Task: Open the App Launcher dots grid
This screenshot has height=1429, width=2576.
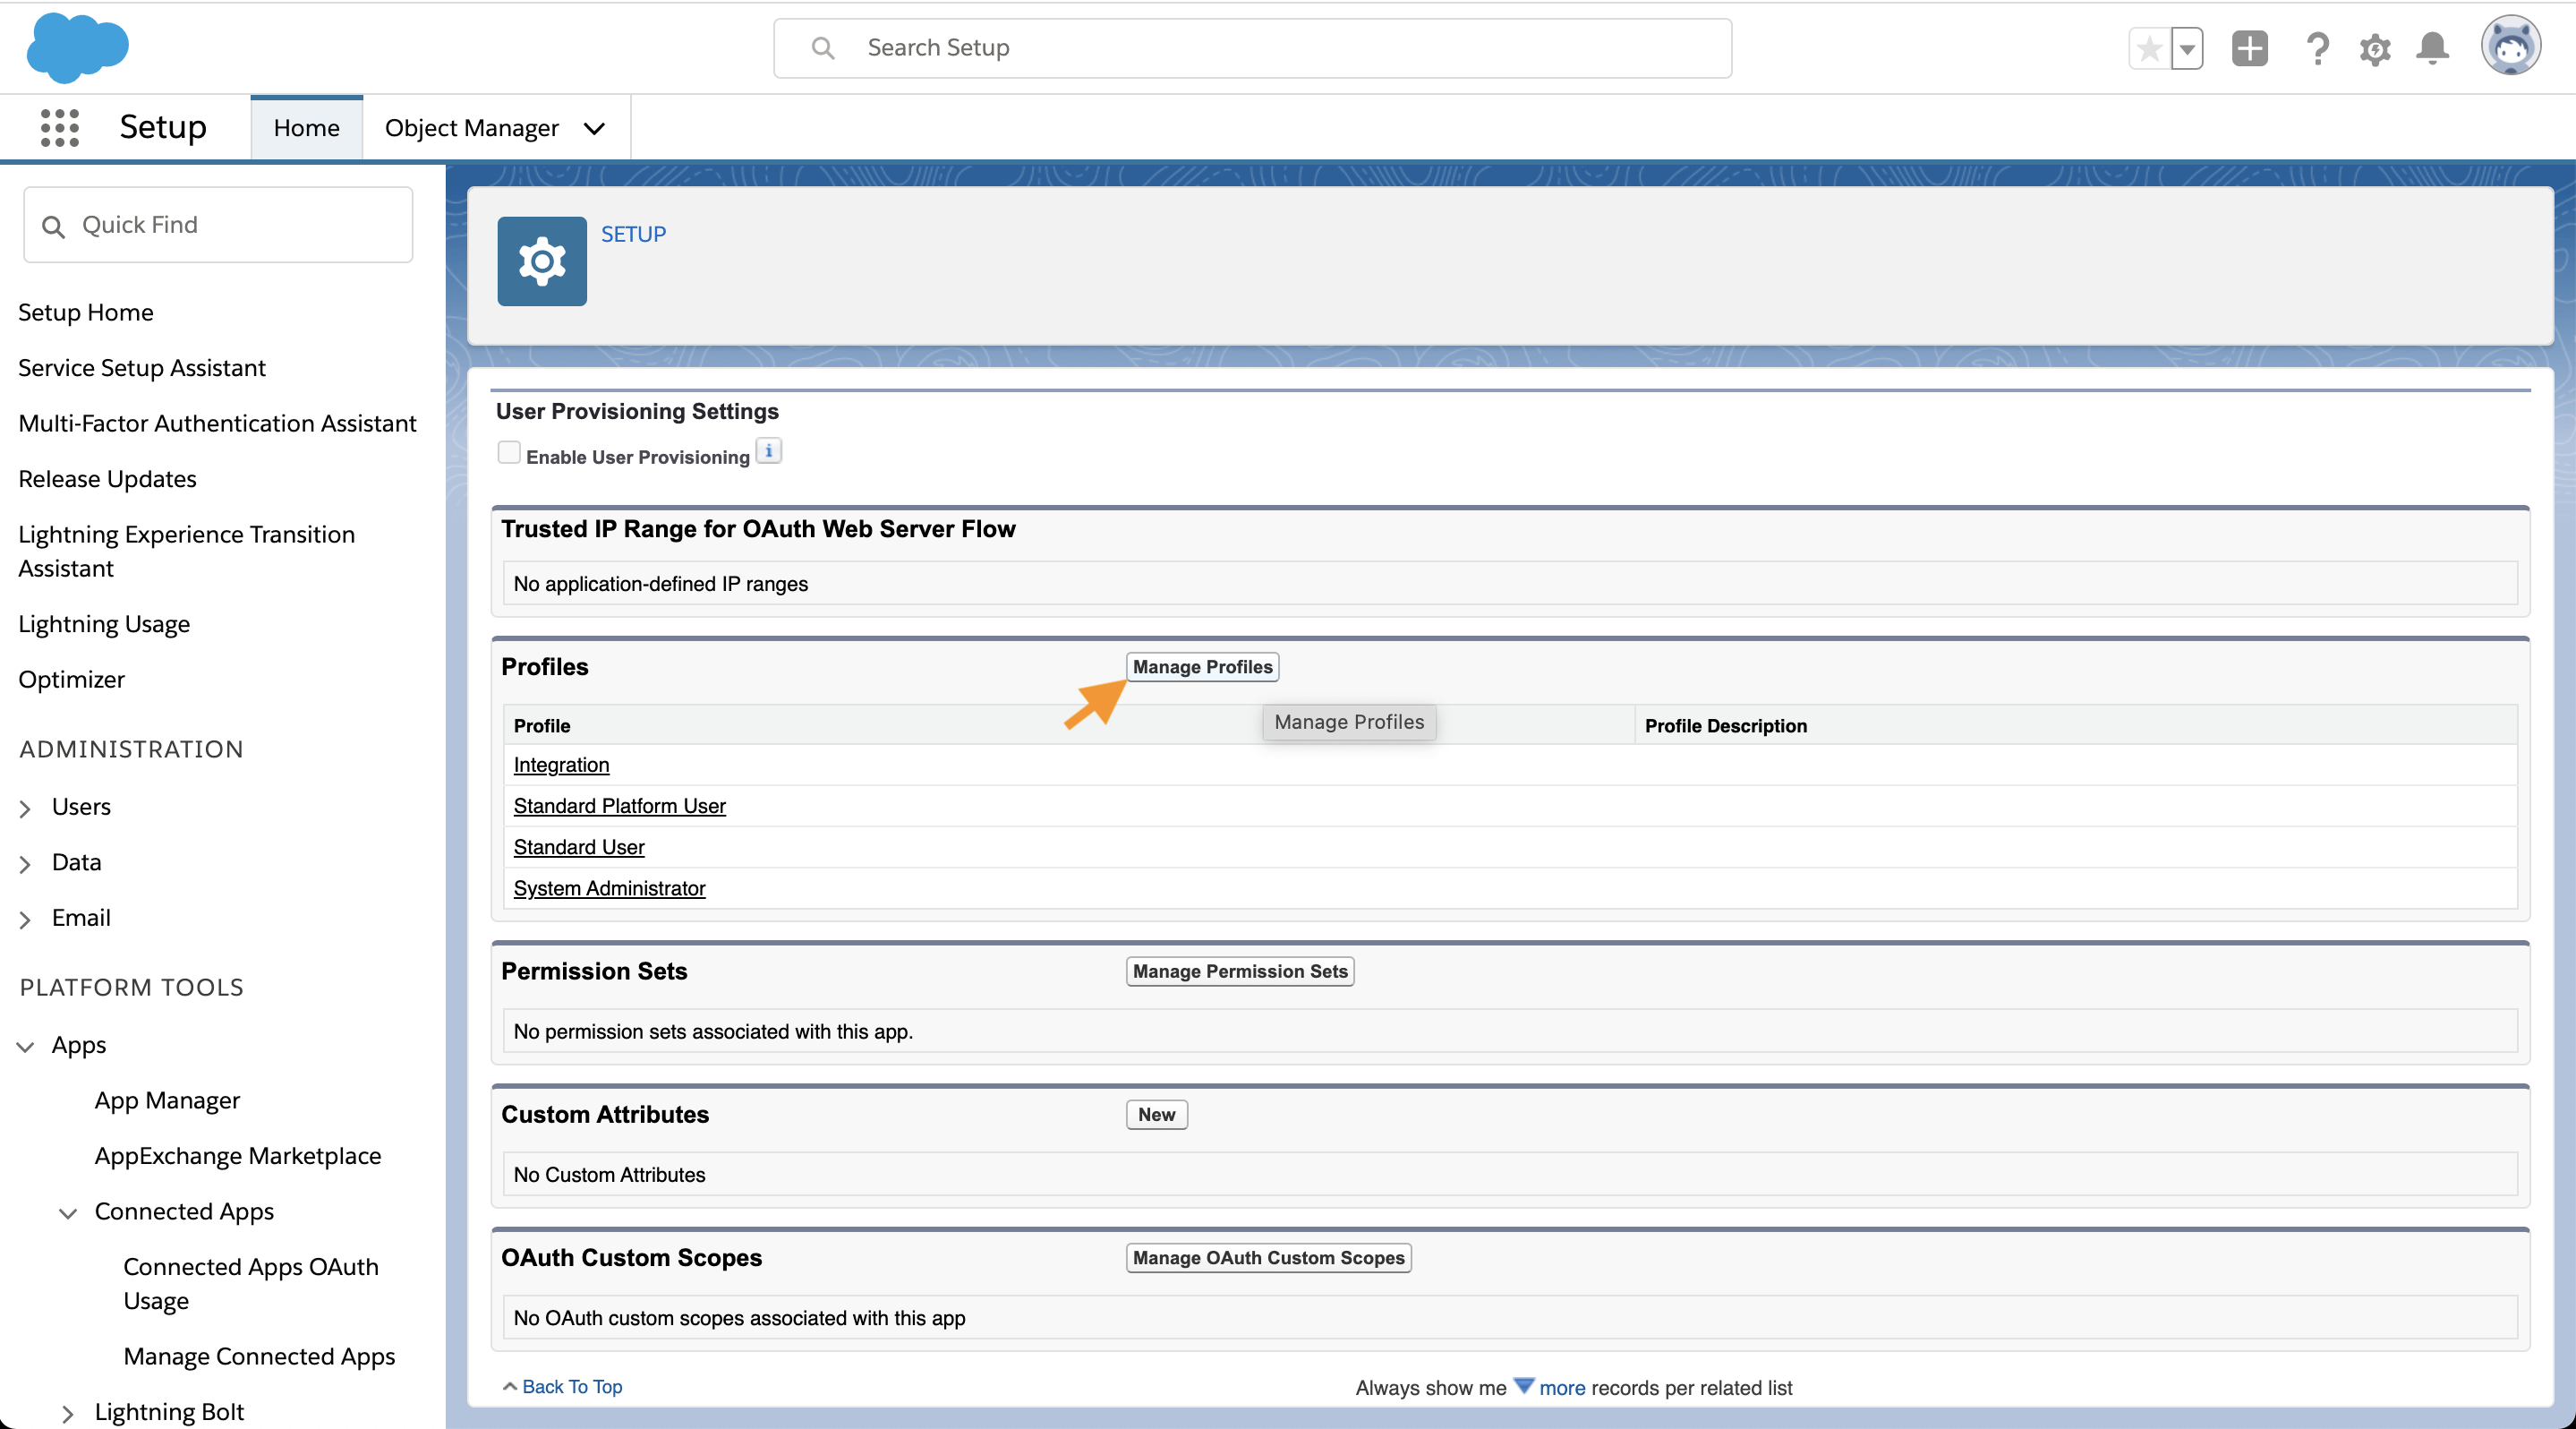Action: [59, 128]
